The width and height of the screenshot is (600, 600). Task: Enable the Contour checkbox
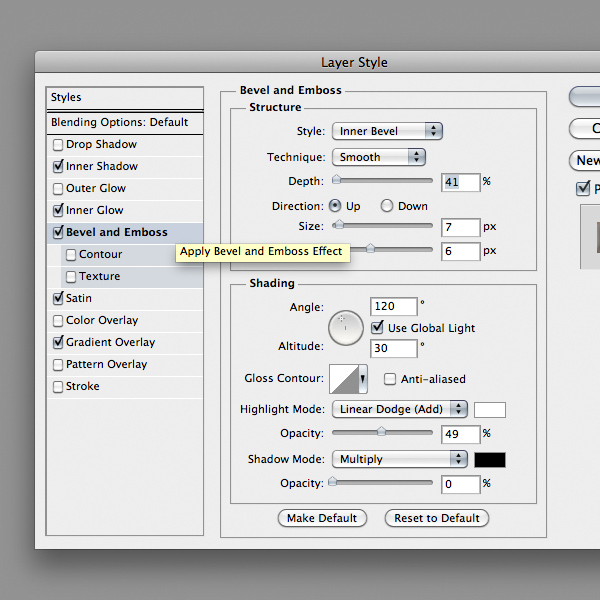(x=71, y=255)
